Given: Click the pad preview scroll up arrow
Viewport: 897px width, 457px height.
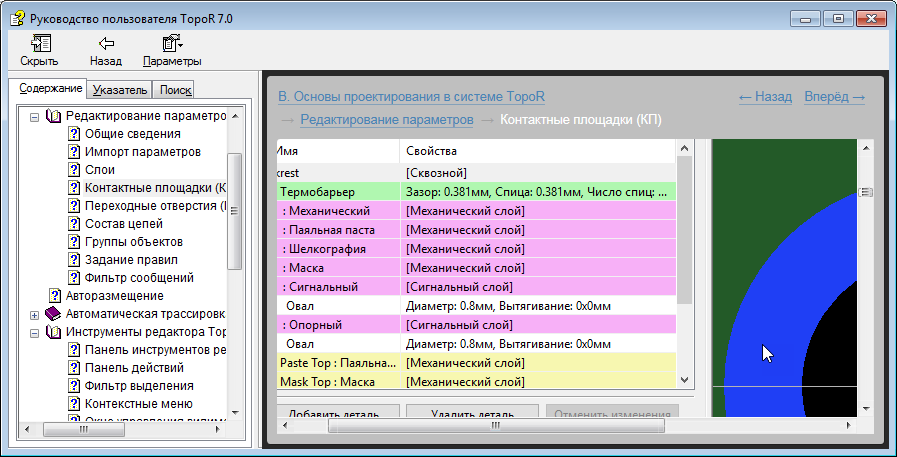Looking at the screenshot, I should (866, 148).
